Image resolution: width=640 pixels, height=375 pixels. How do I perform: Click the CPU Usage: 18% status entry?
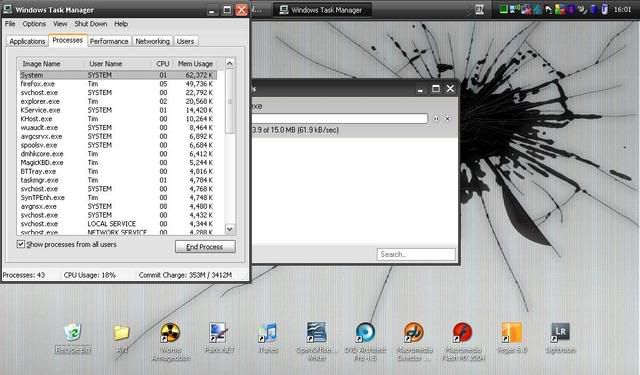point(90,275)
